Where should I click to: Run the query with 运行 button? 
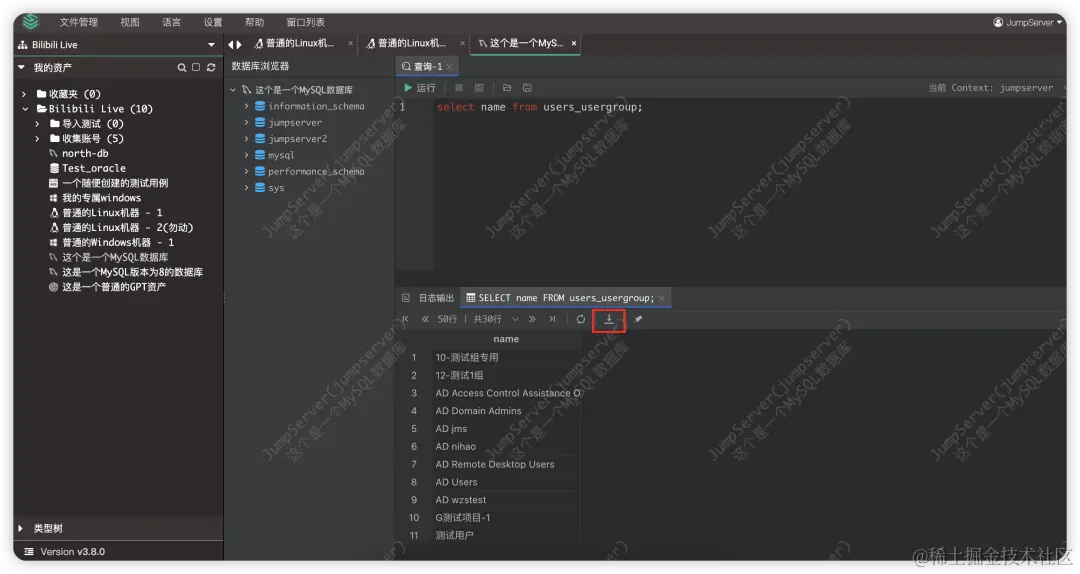420,88
